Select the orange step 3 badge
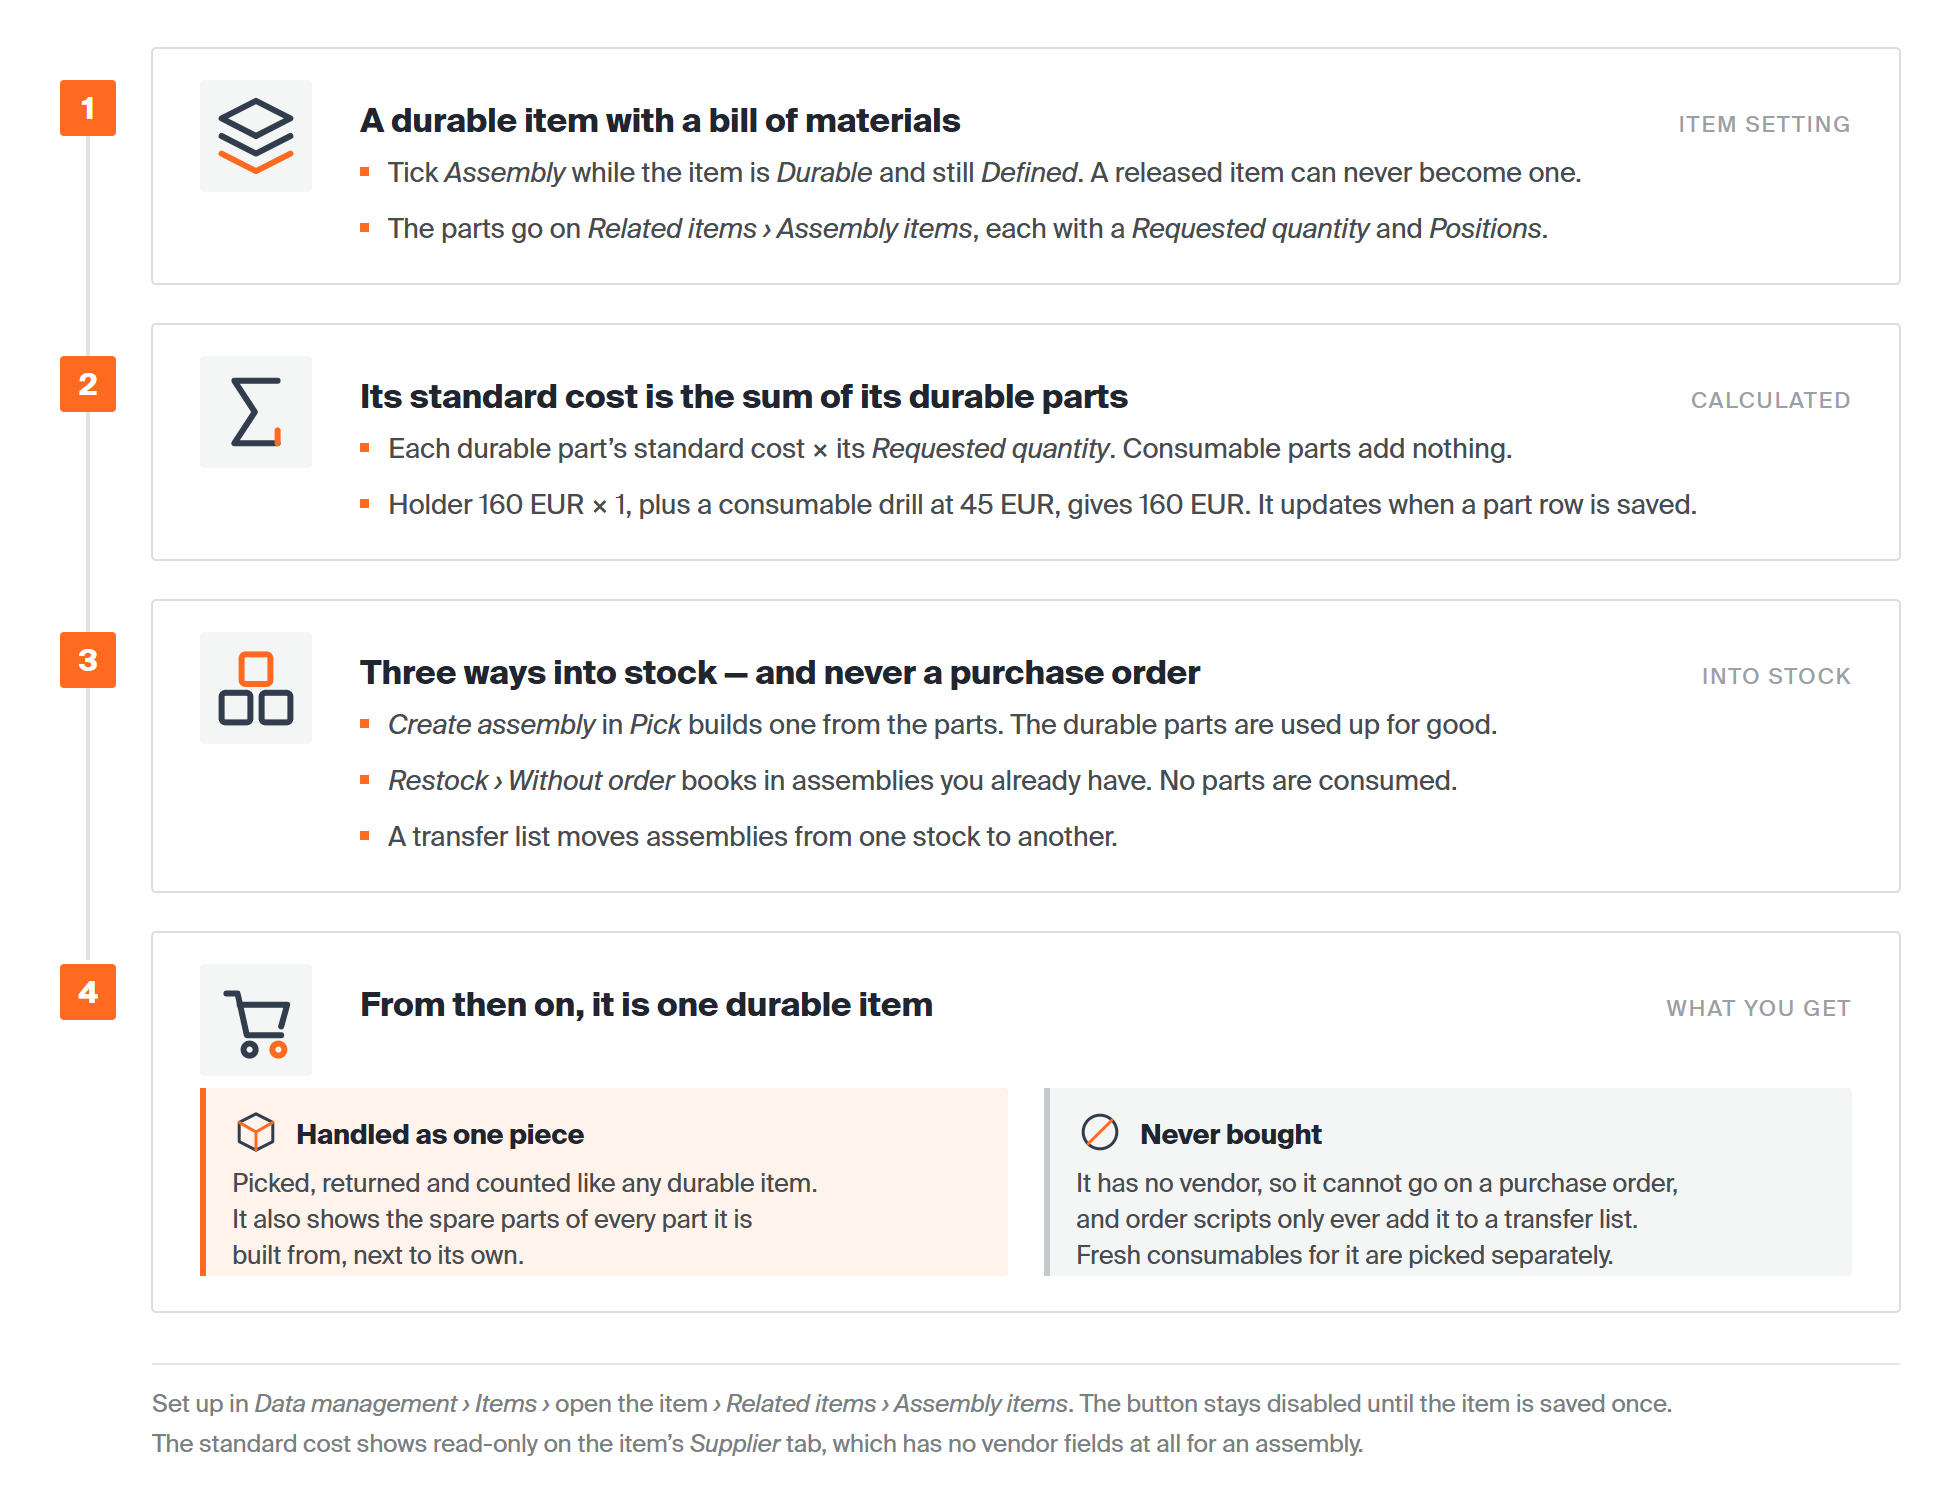 coord(88,660)
